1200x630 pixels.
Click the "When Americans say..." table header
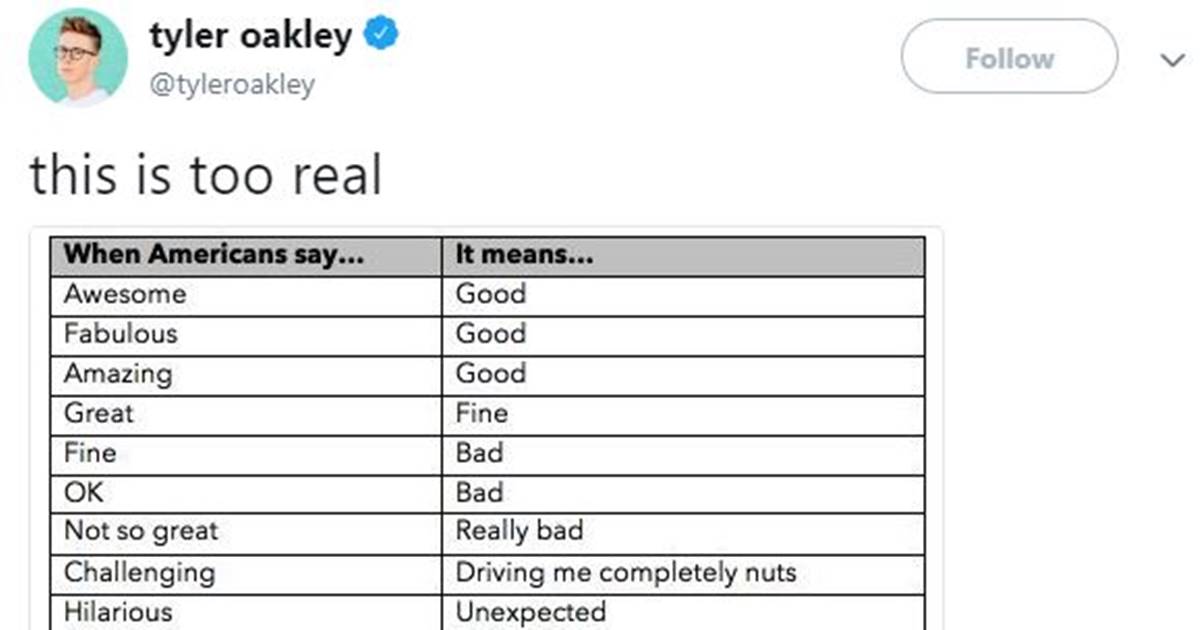pos(213,255)
